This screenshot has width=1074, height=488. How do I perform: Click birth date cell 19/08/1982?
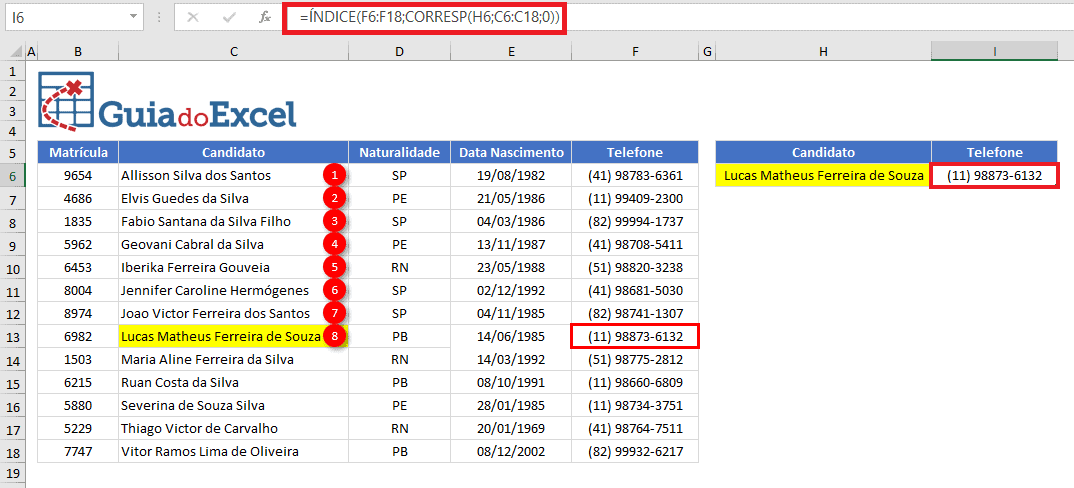[511, 175]
